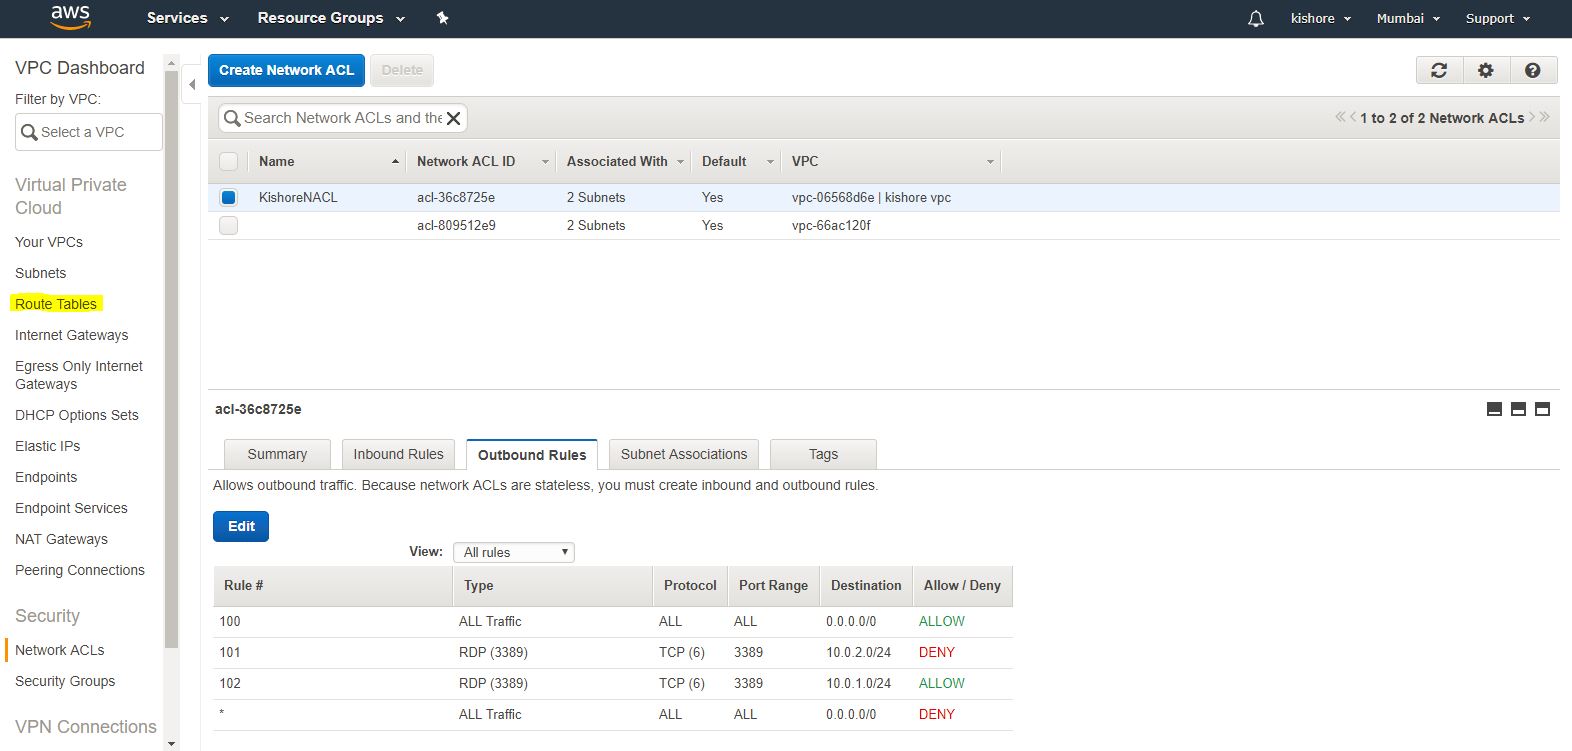Maximize the details pane using rightmost icon
The height and width of the screenshot is (751, 1572).
pos(1542,409)
